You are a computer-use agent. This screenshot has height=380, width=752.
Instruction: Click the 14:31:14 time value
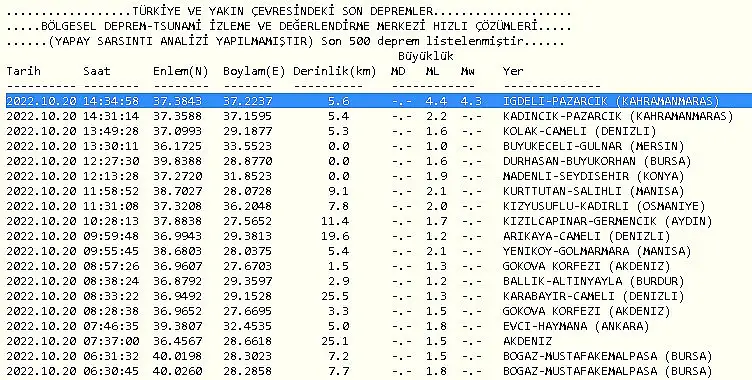click(x=111, y=116)
